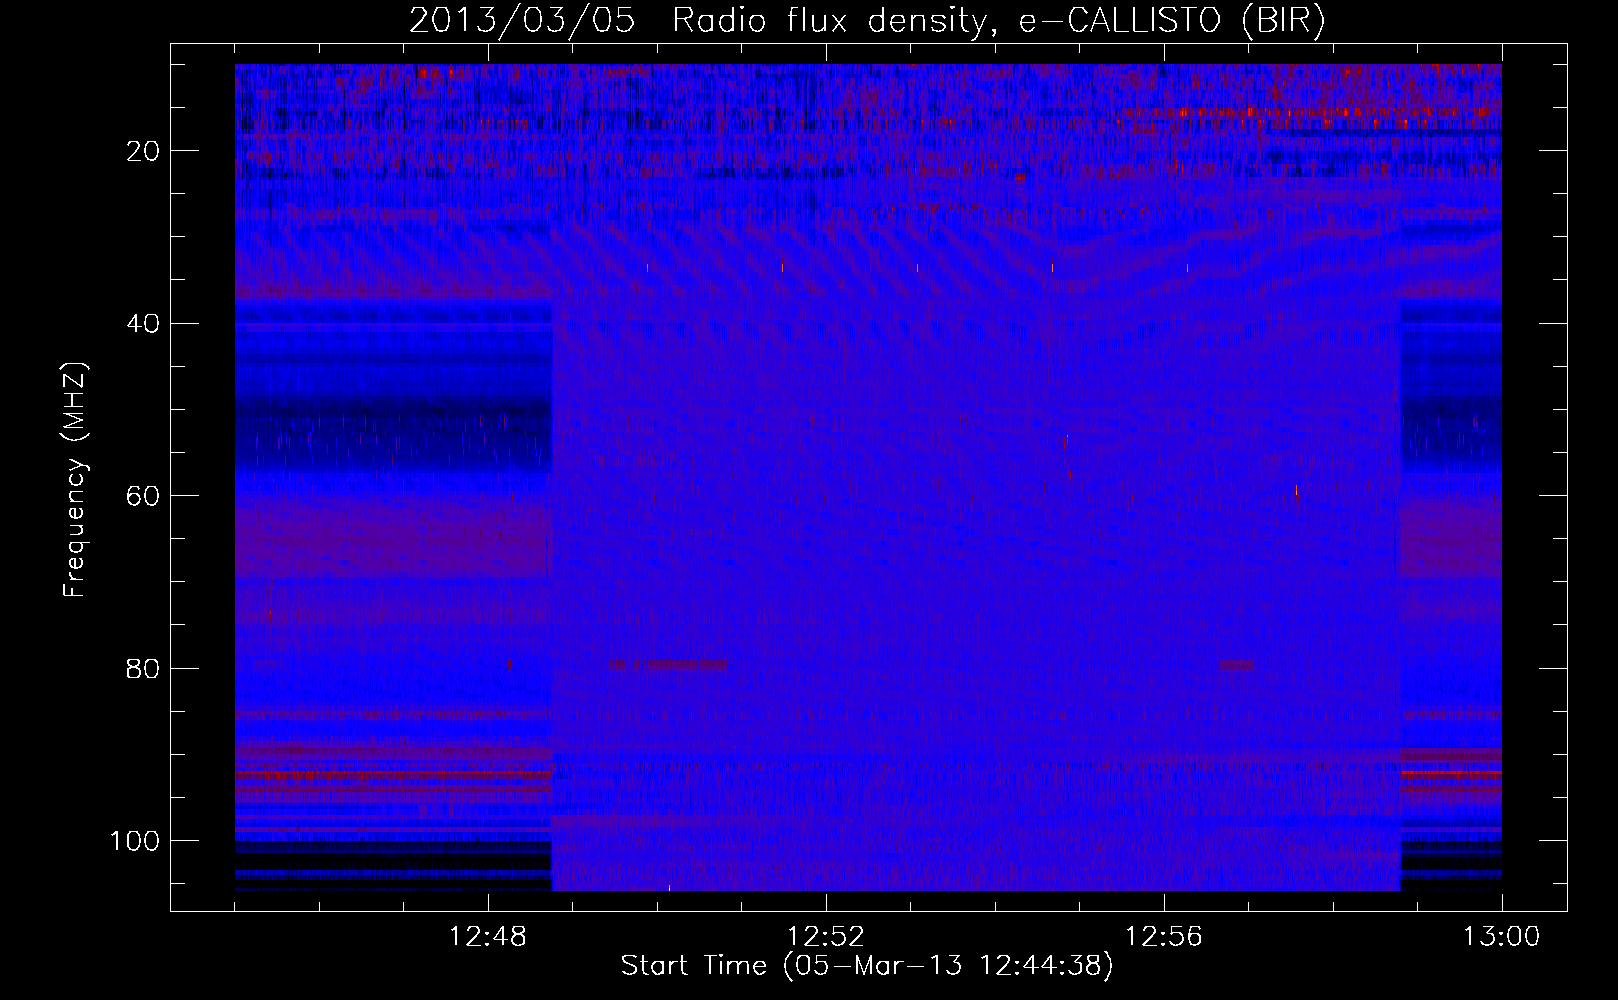The width and height of the screenshot is (1618, 1000).
Task: Click the 'Start Time (05-Mar-13 12:44:38)' label
Action: coord(867,966)
